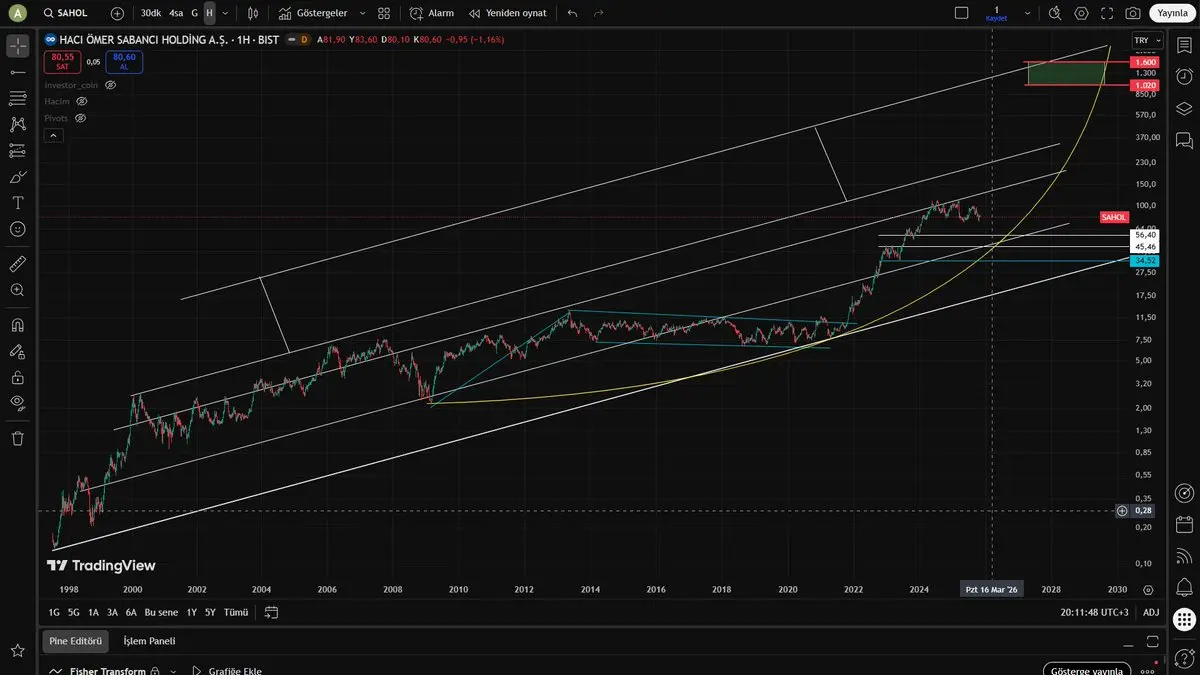Remove drawings with the trash icon
The image size is (1200, 675).
click(x=17, y=438)
